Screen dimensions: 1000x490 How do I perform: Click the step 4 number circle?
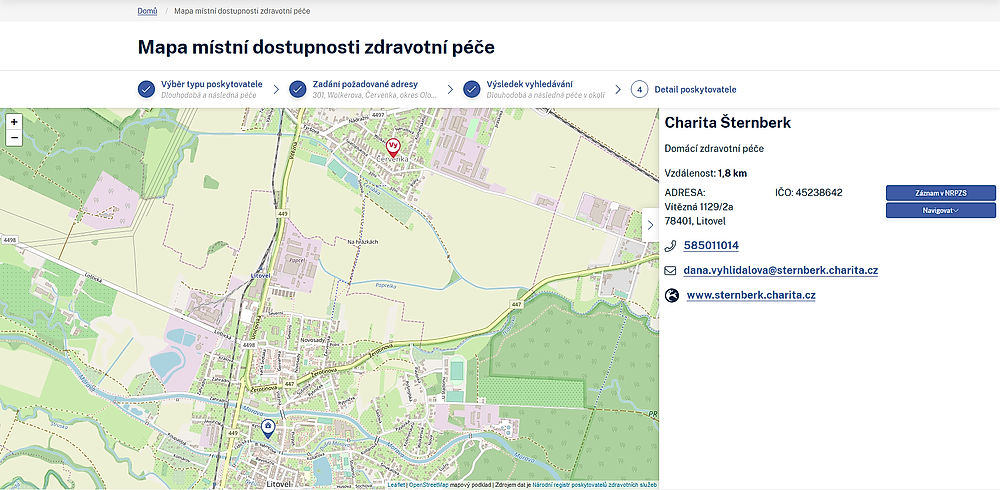[639, 89]
